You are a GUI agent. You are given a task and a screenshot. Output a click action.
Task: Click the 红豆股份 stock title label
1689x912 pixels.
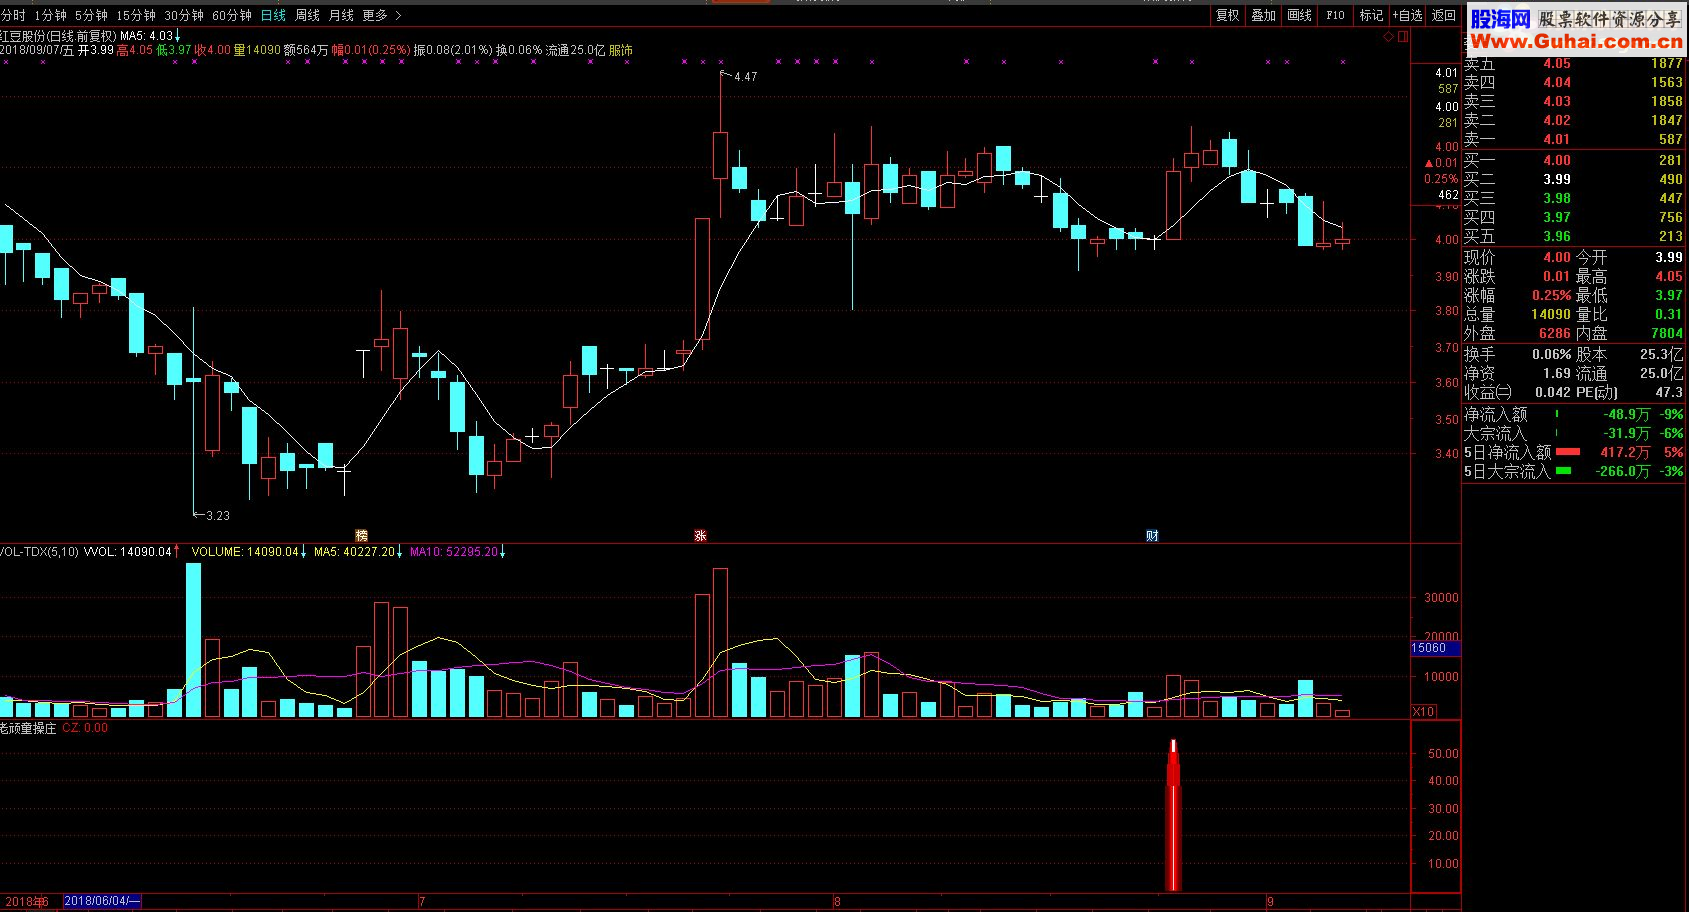point(23,36)
